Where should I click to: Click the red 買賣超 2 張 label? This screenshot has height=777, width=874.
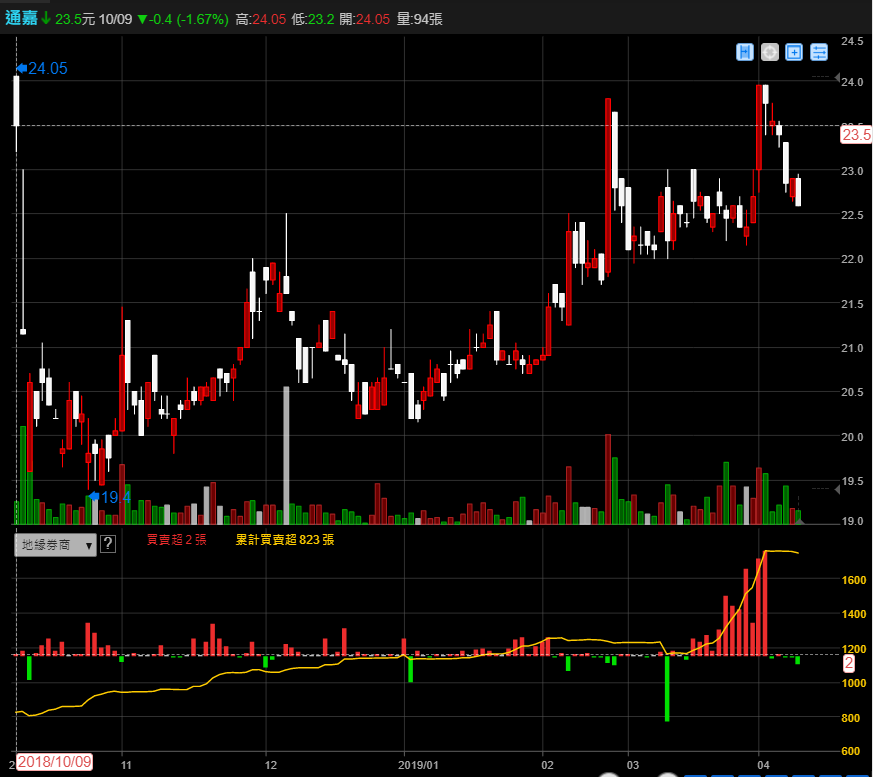(x=177, y=540)
